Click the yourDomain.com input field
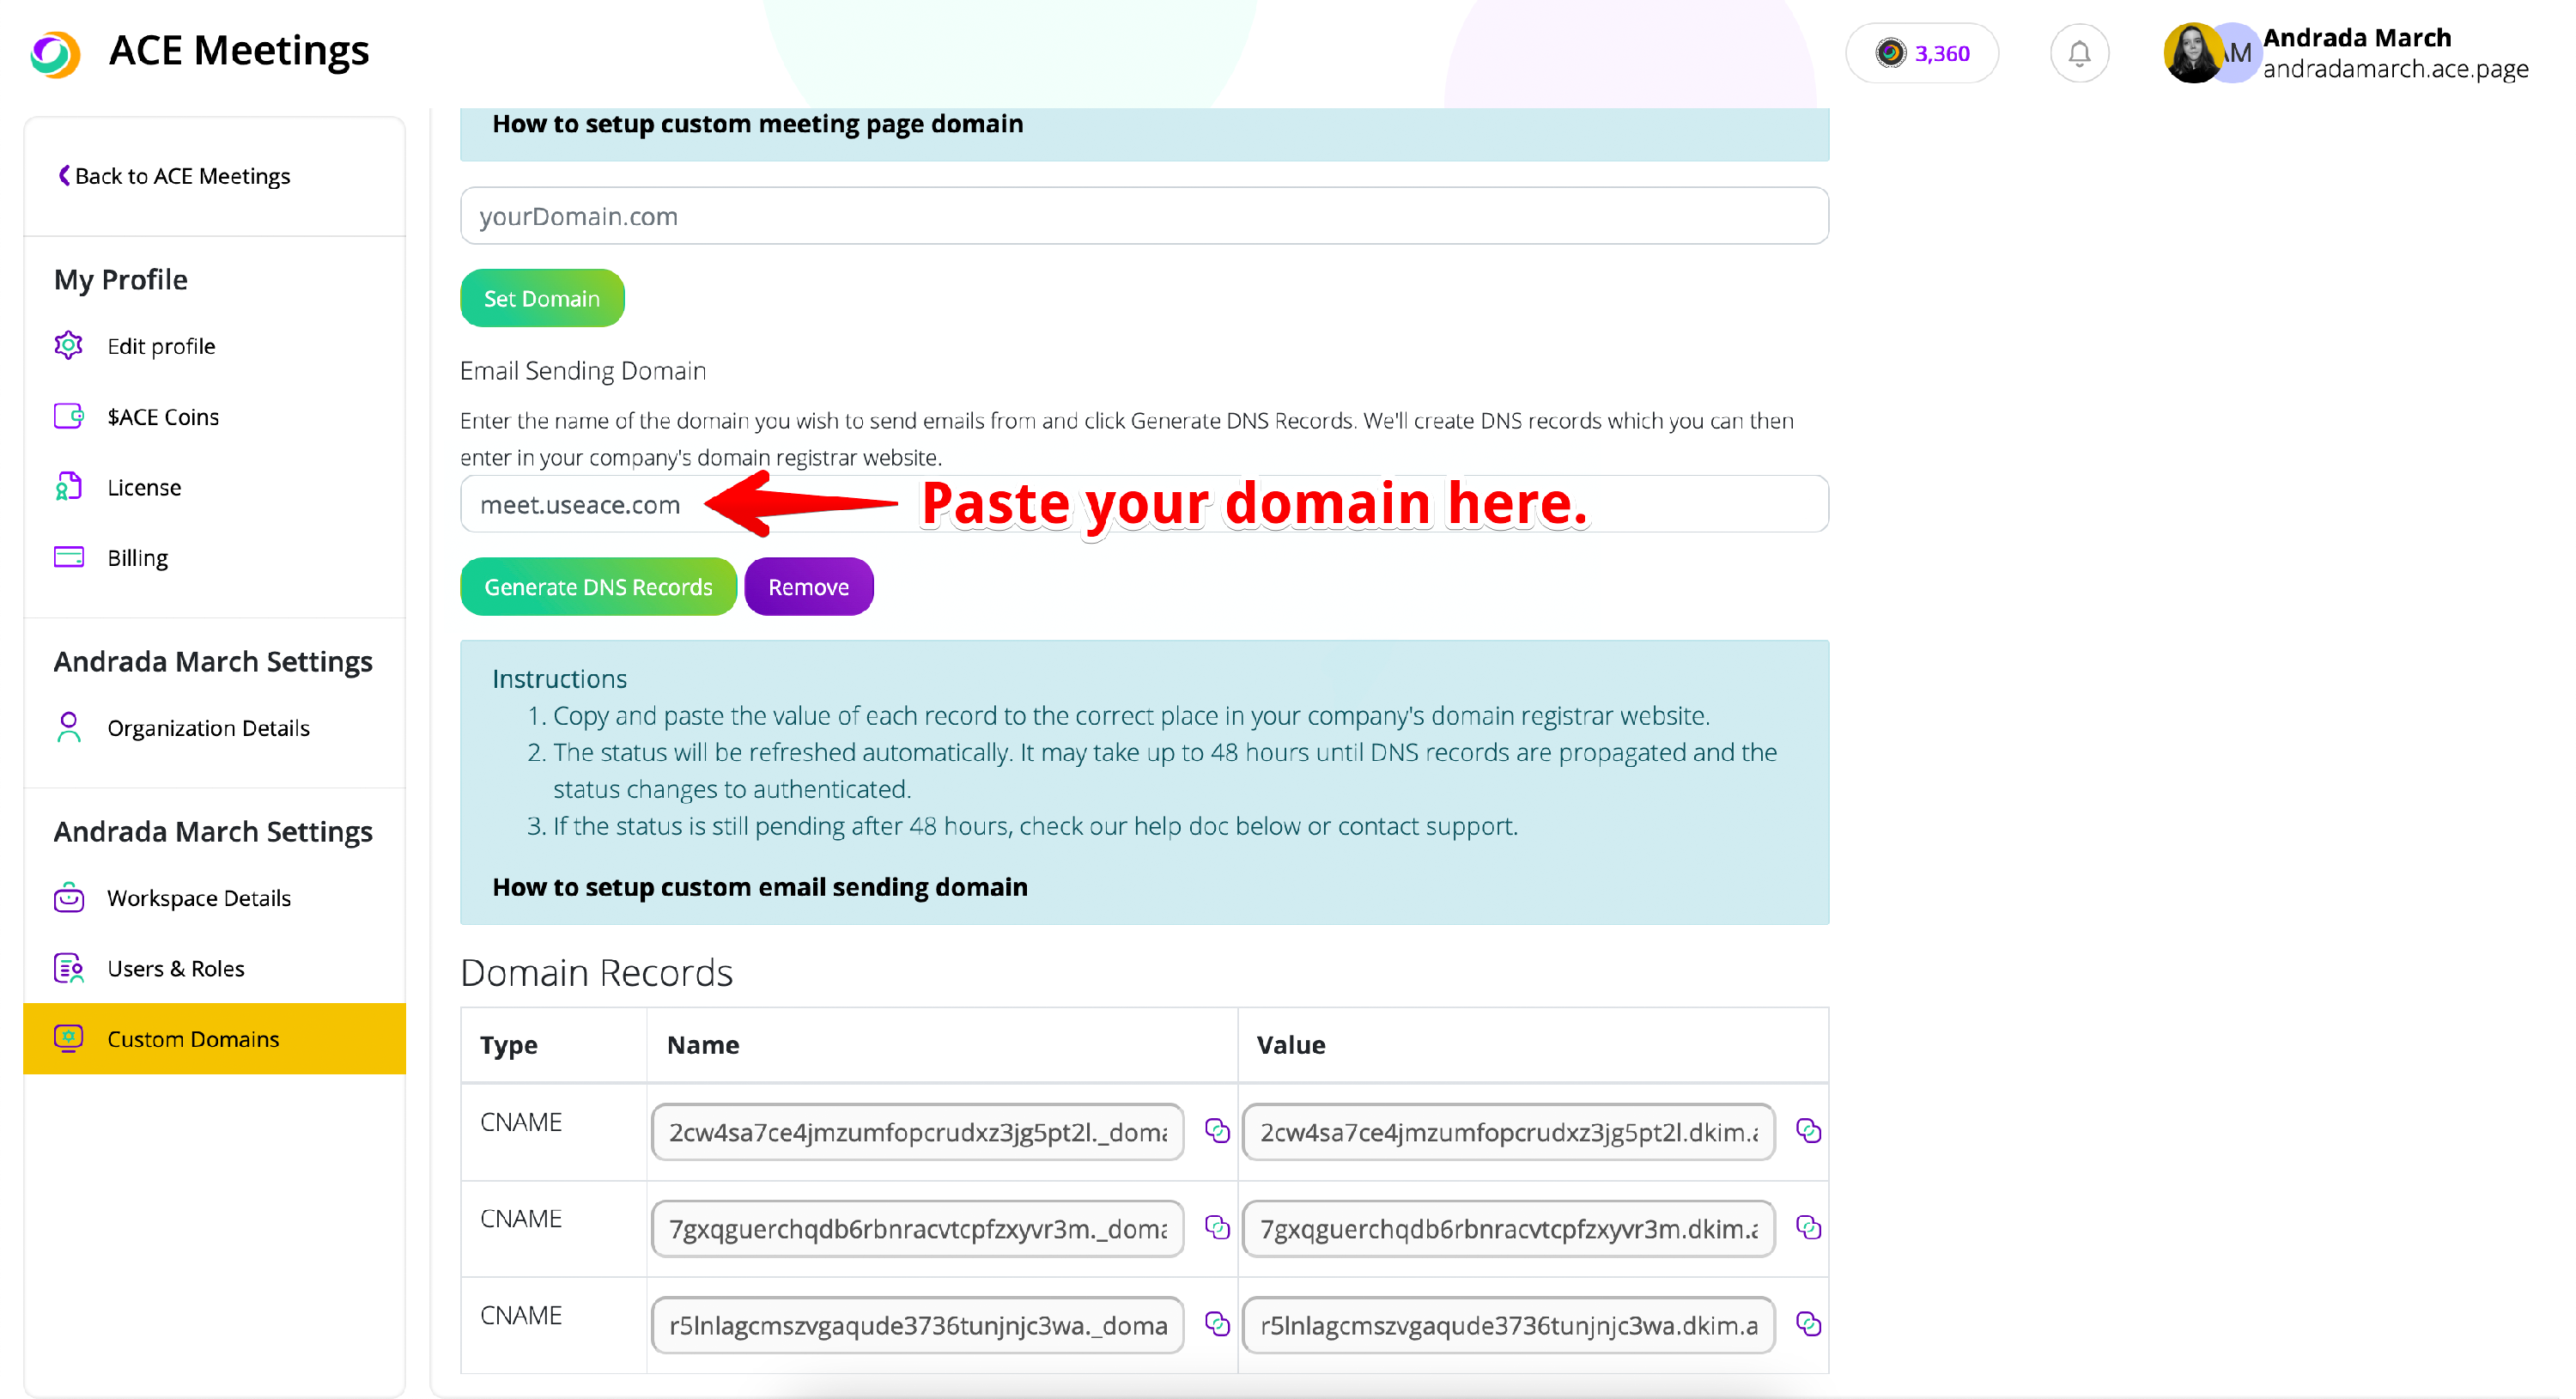 1143,216
